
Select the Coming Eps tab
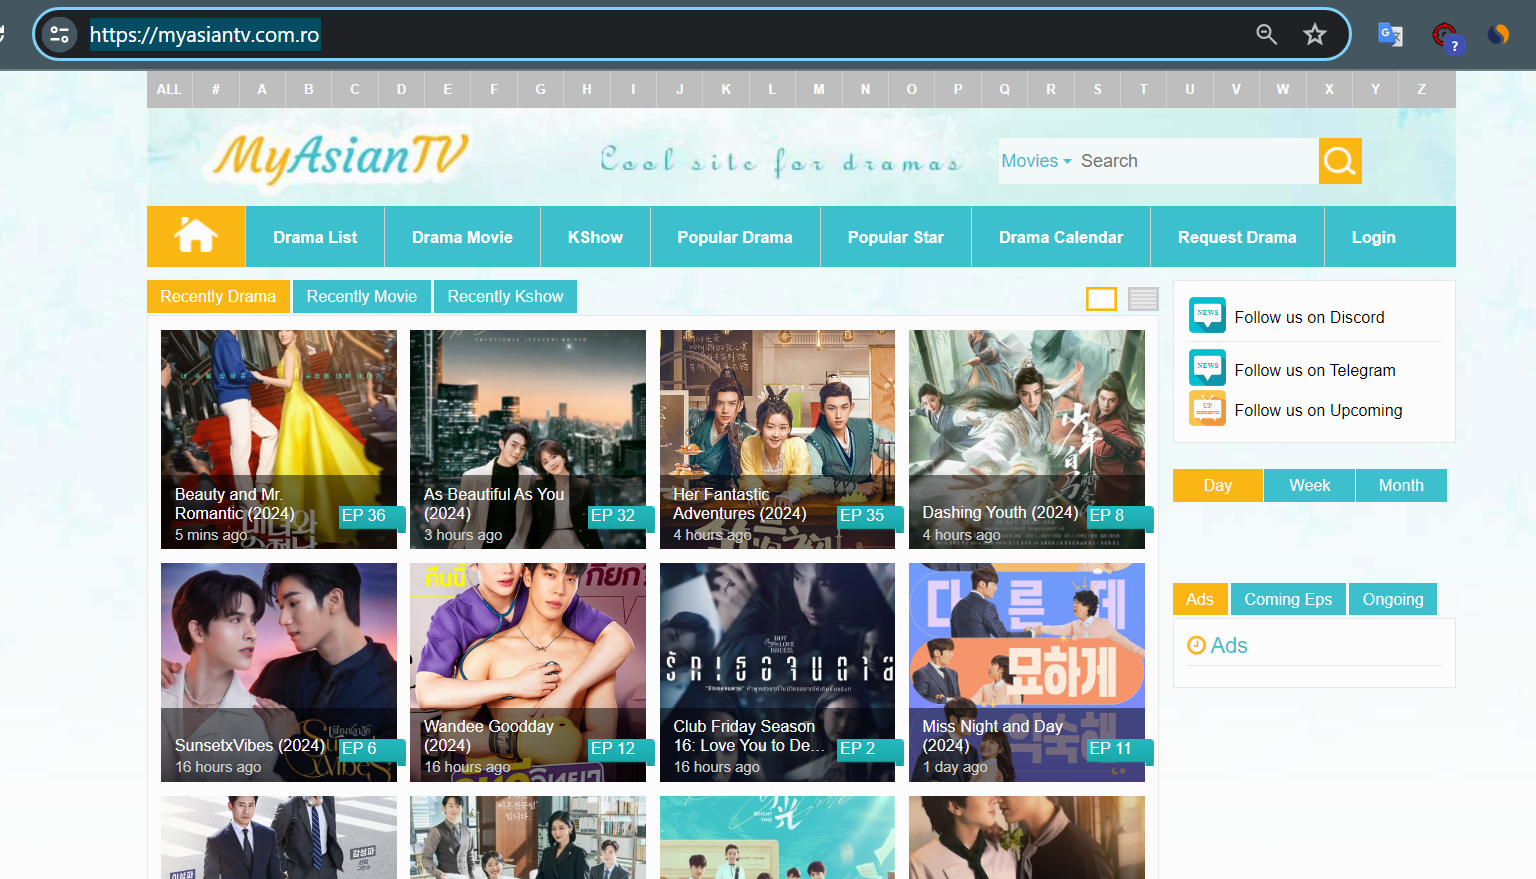(1288, 599)
